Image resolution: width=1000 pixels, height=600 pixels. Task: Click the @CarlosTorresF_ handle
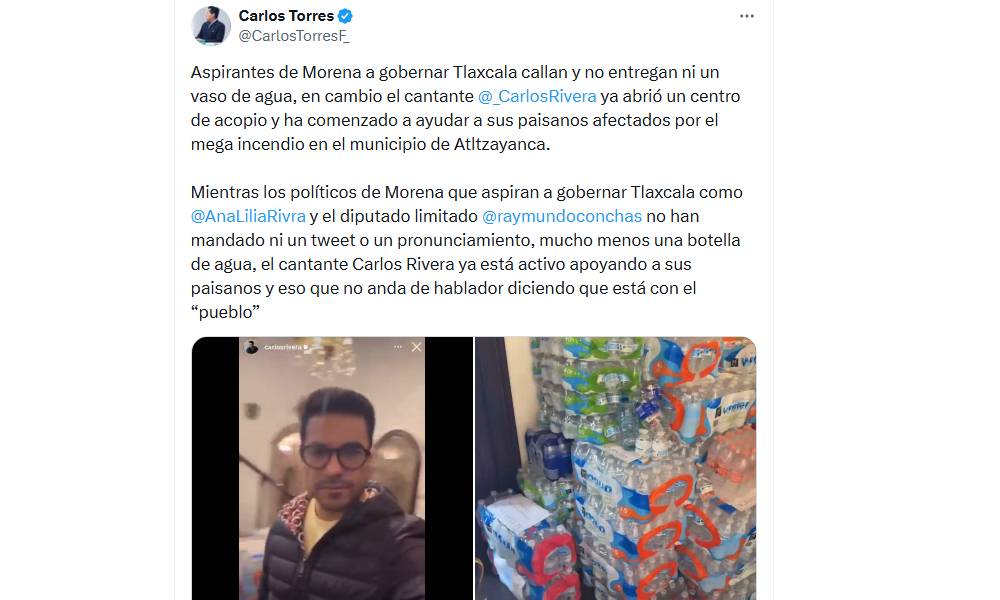point(294,36)
